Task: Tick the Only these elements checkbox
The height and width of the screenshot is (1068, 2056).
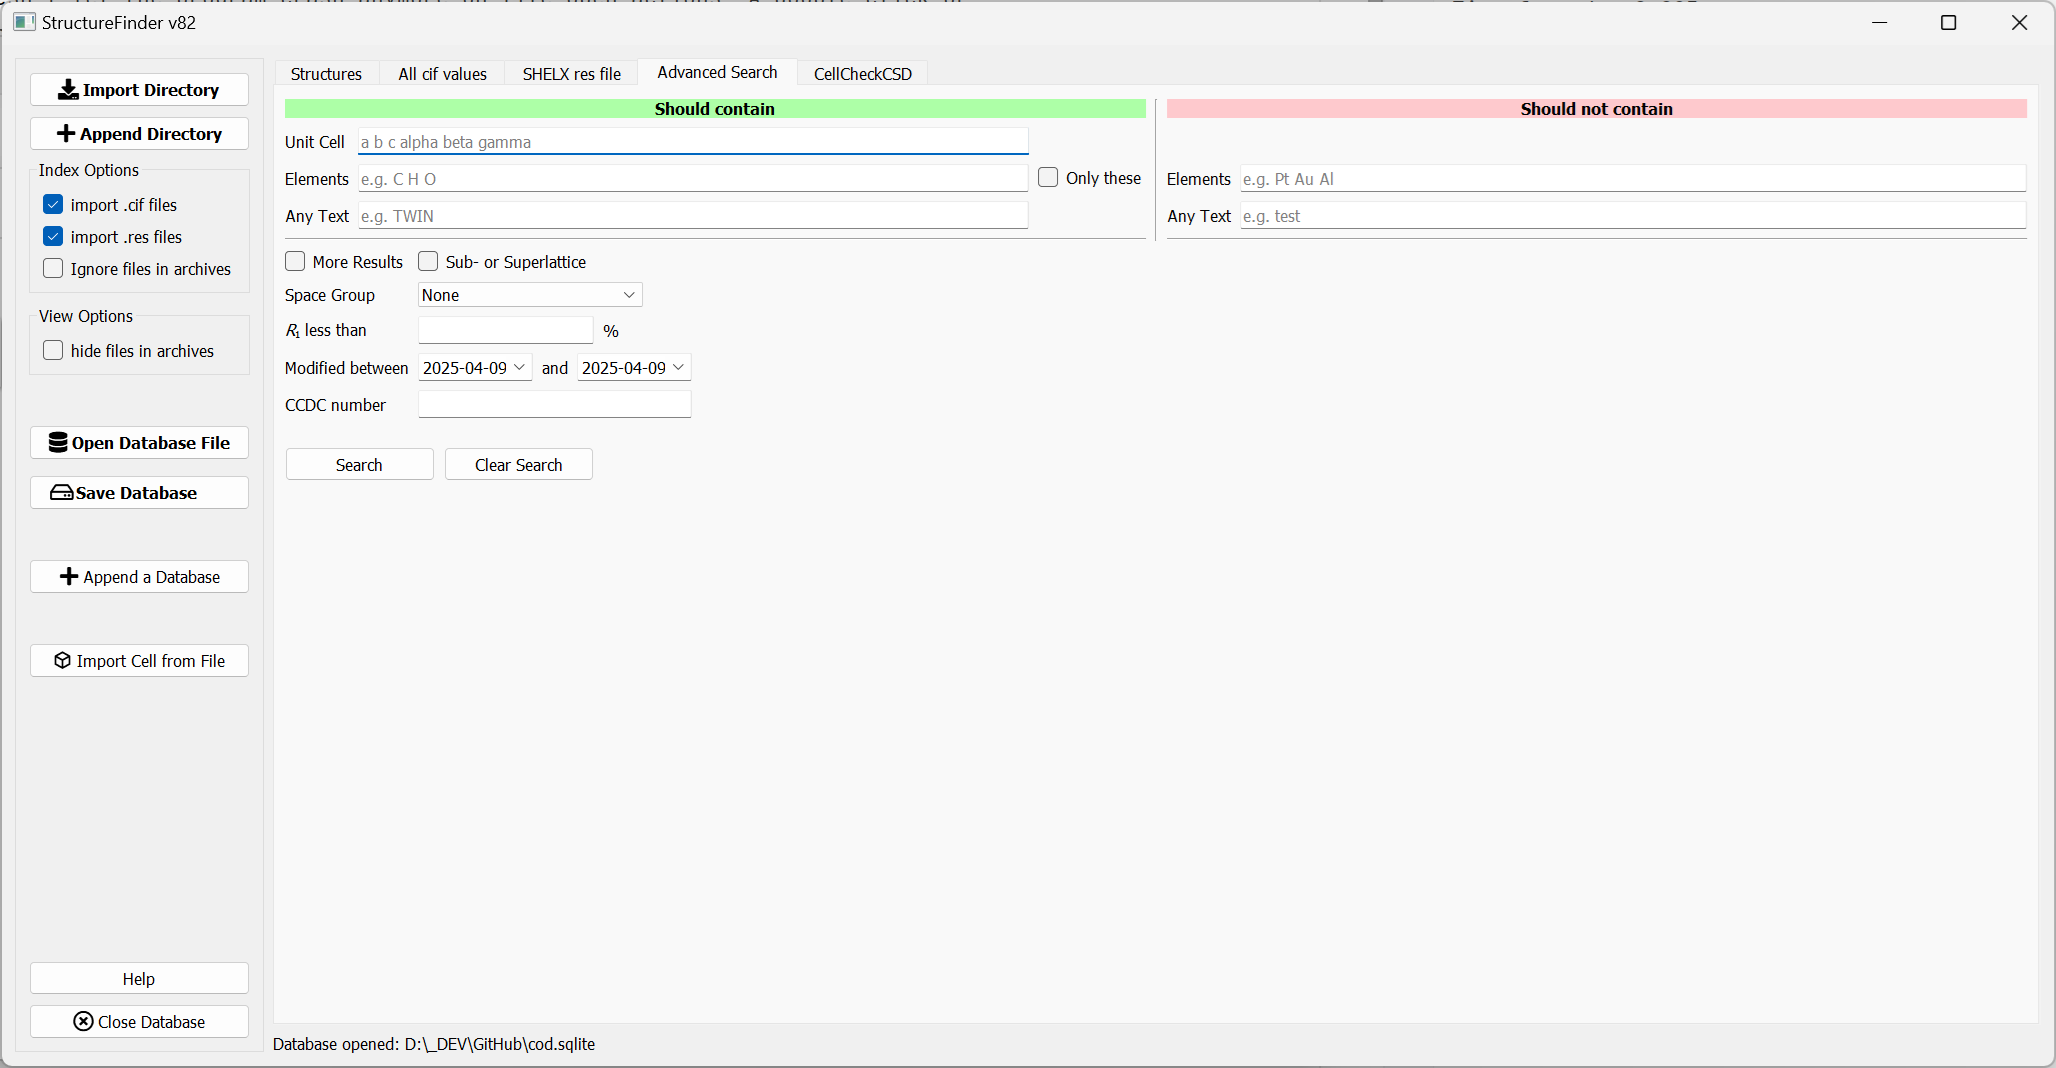Action: coord(1048,178)
